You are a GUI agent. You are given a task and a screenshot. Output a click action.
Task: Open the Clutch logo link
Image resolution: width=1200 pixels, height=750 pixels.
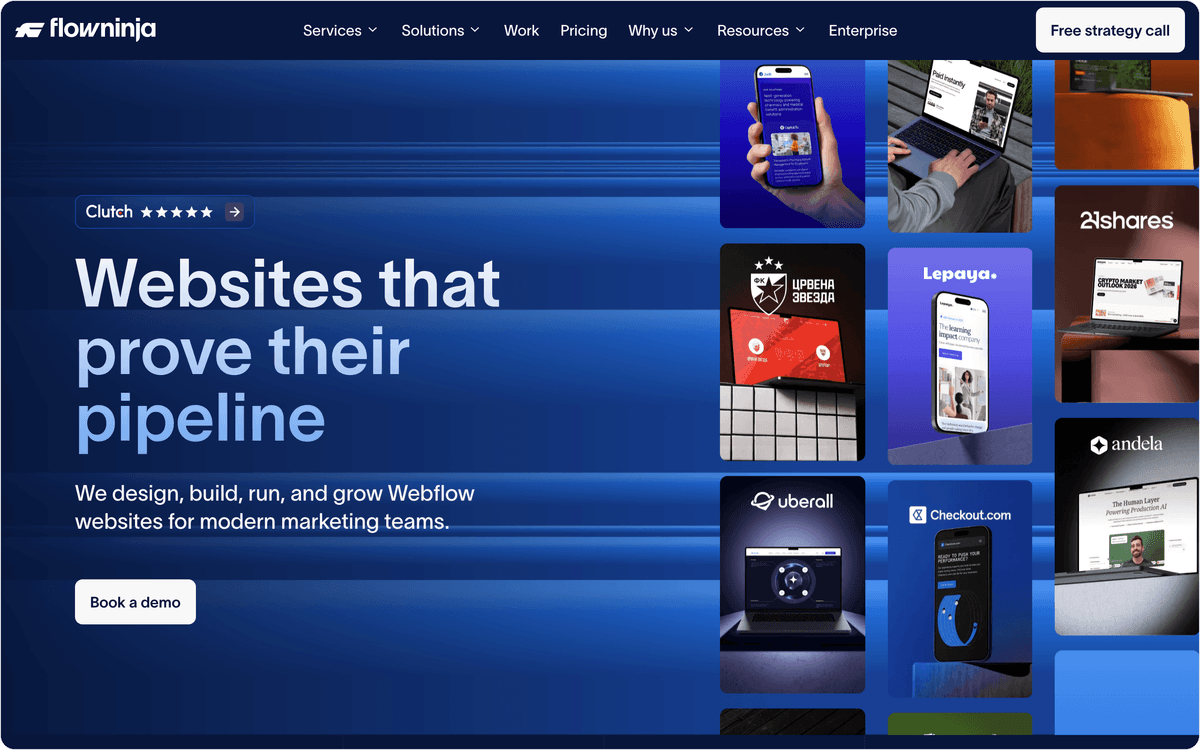pyautogui.click(x=109, y=212)
